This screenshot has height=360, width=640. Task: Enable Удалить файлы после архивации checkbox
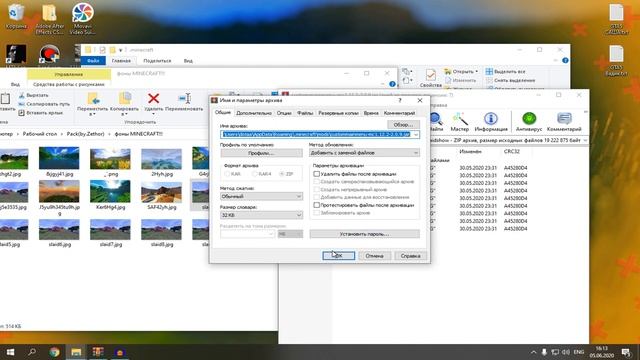(x=316, y=174)
